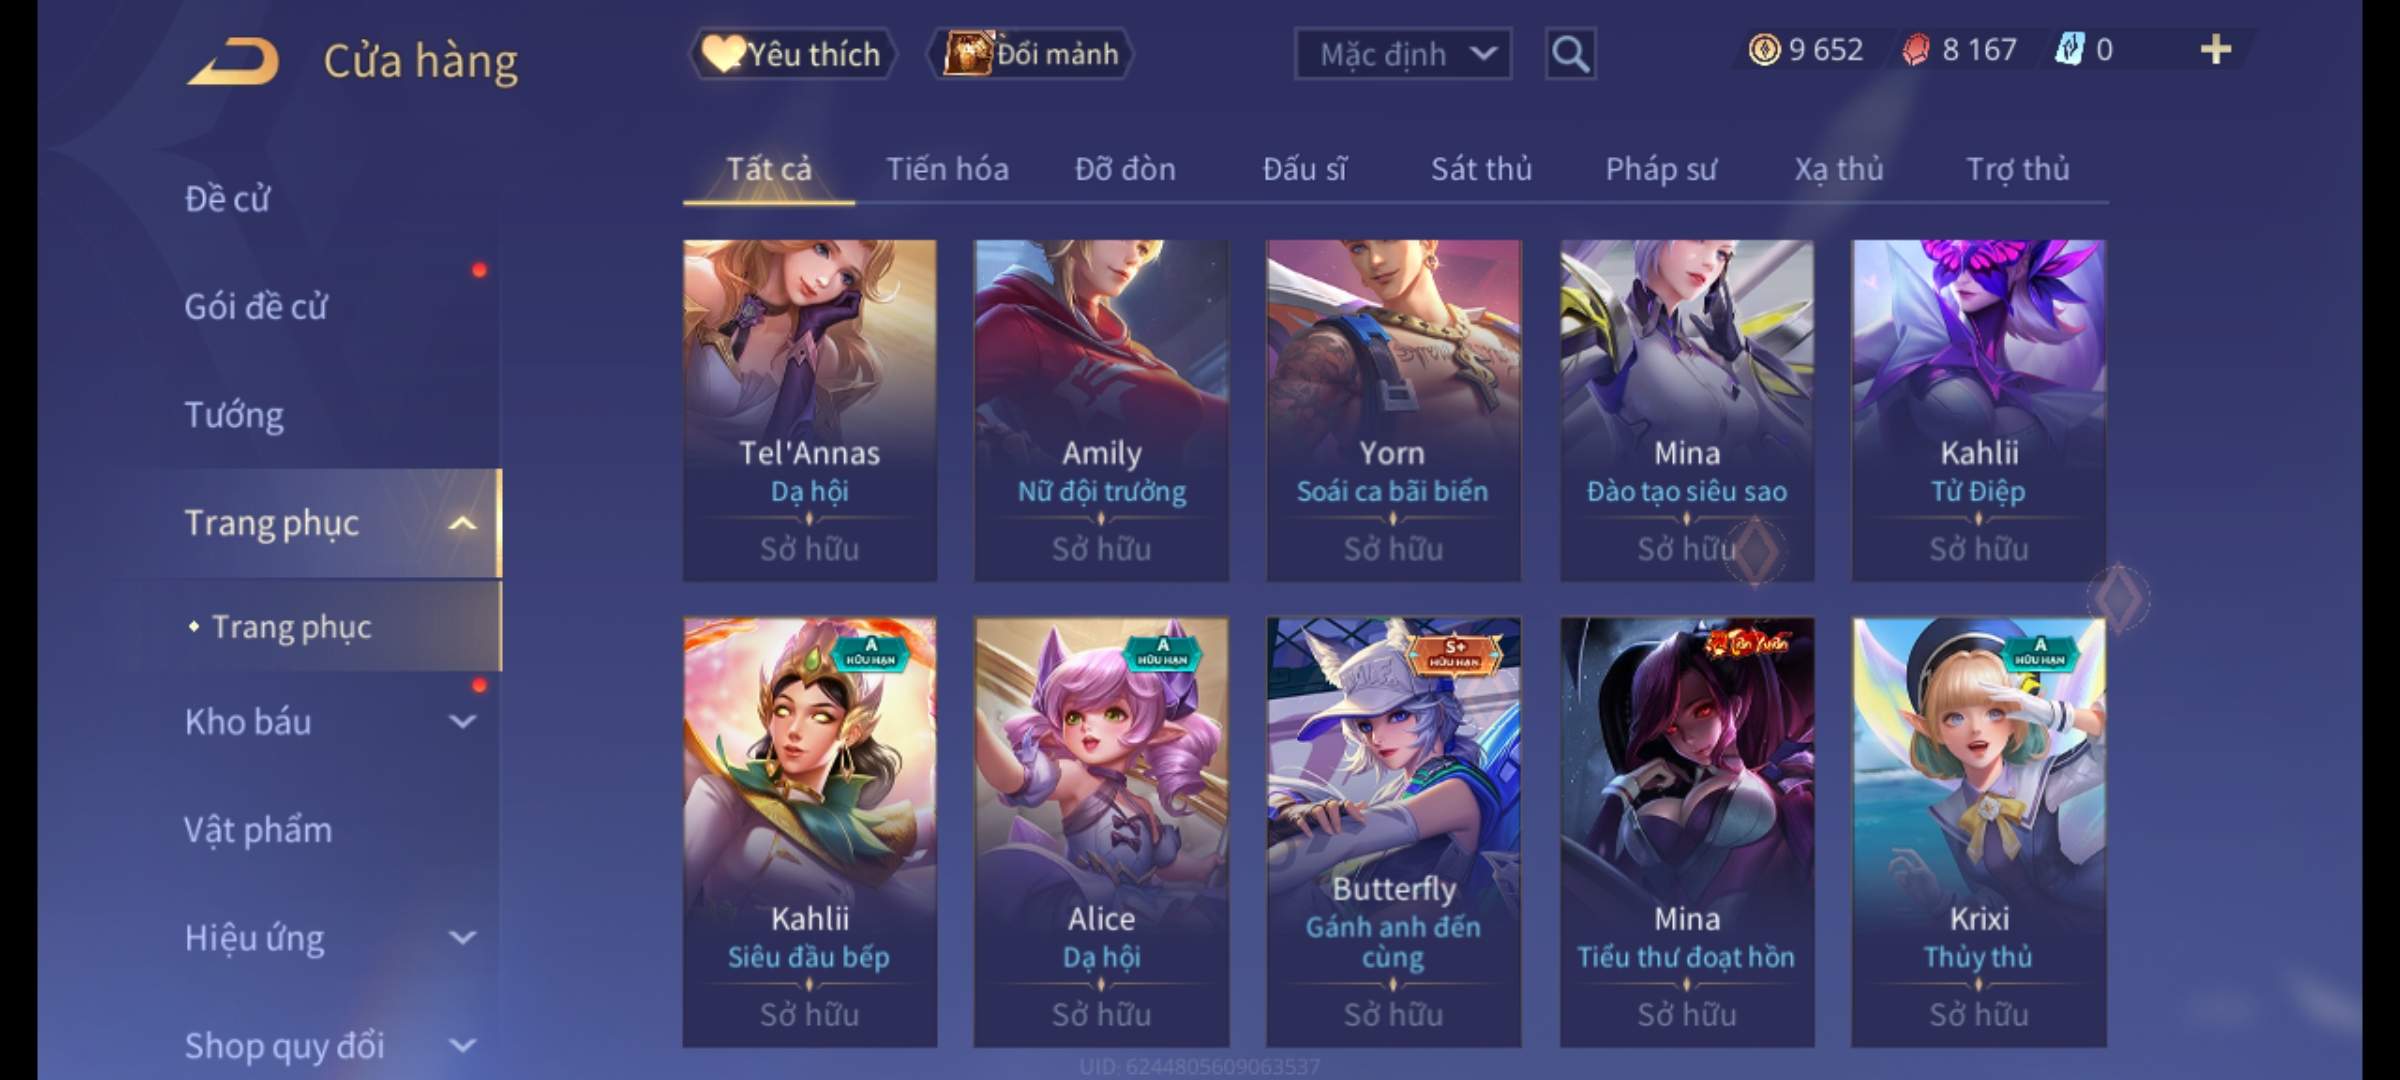Open the search magnifier icon

tap(1570, 54)
